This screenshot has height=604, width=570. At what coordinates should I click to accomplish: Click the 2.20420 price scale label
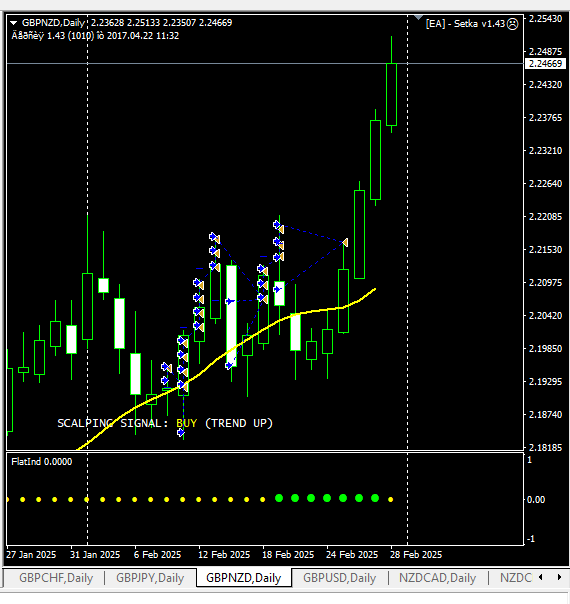(x=545, y=315)
